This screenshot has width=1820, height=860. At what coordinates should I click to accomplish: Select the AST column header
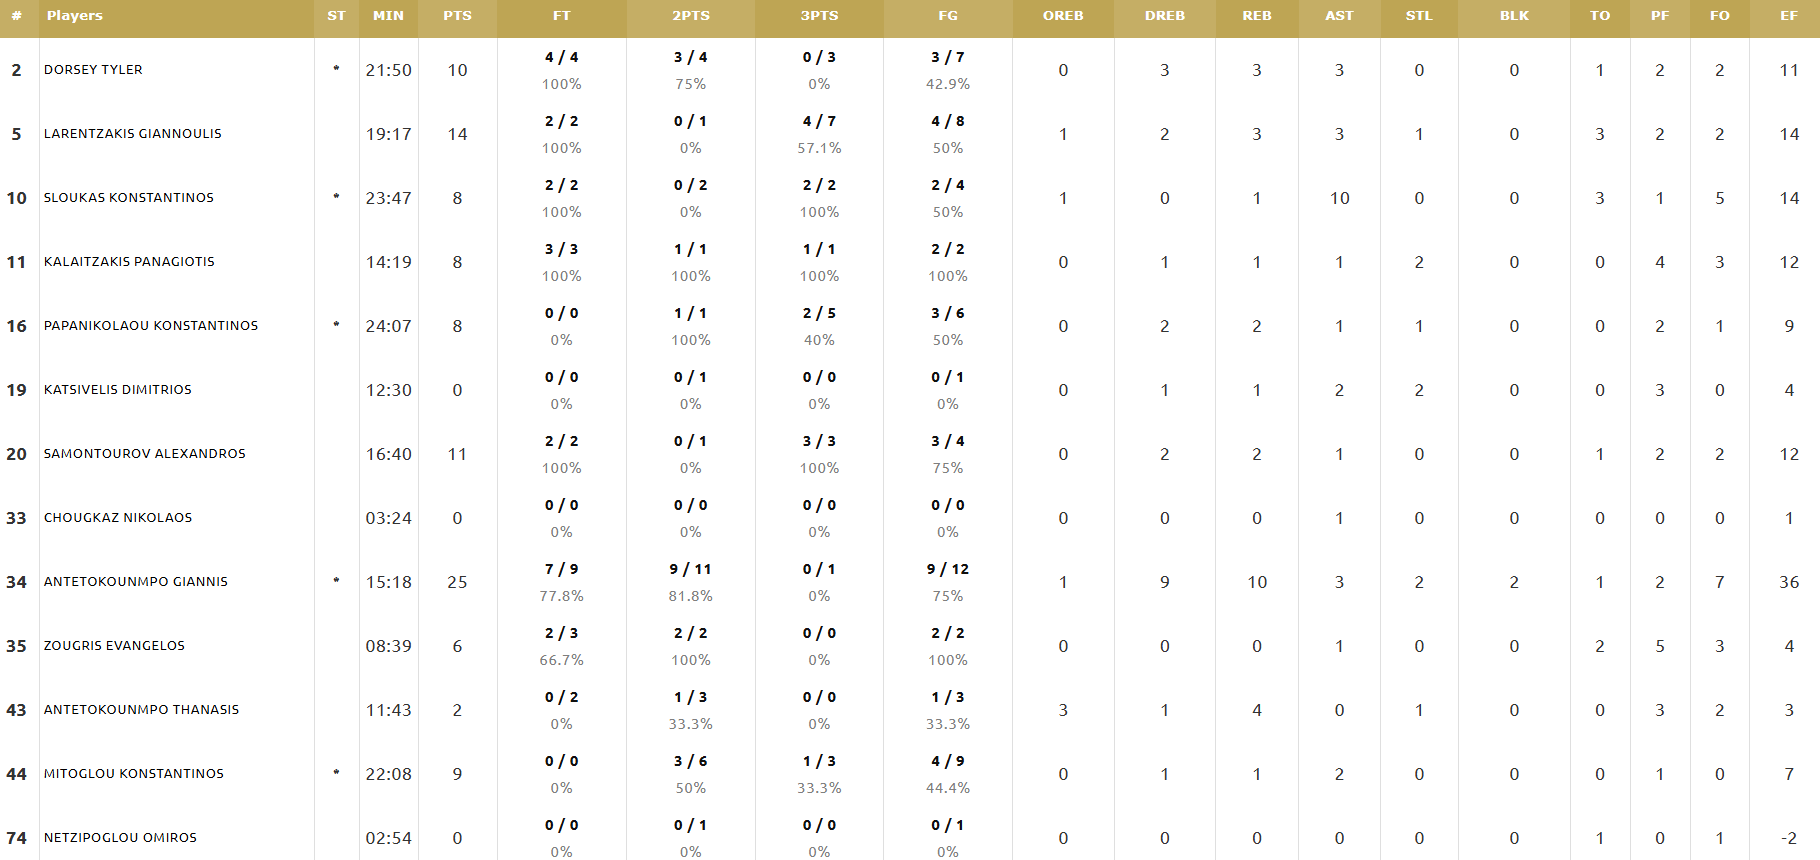point(1339,16)
